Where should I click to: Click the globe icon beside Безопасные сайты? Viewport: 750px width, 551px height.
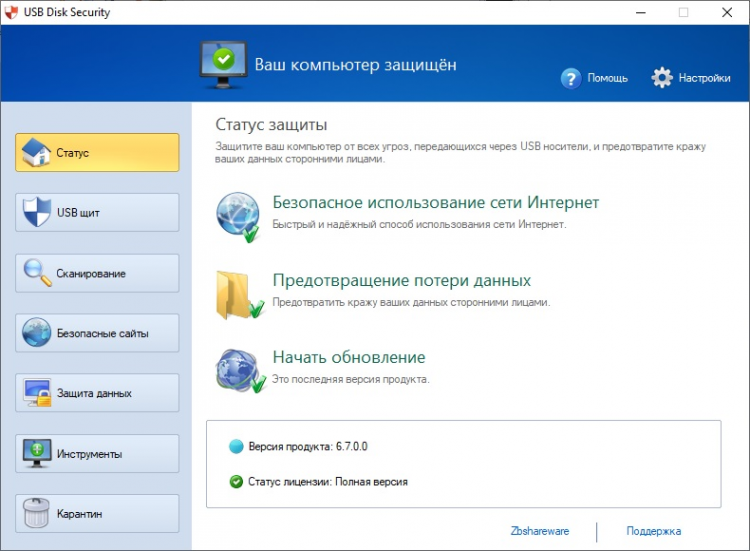point(36,332)
